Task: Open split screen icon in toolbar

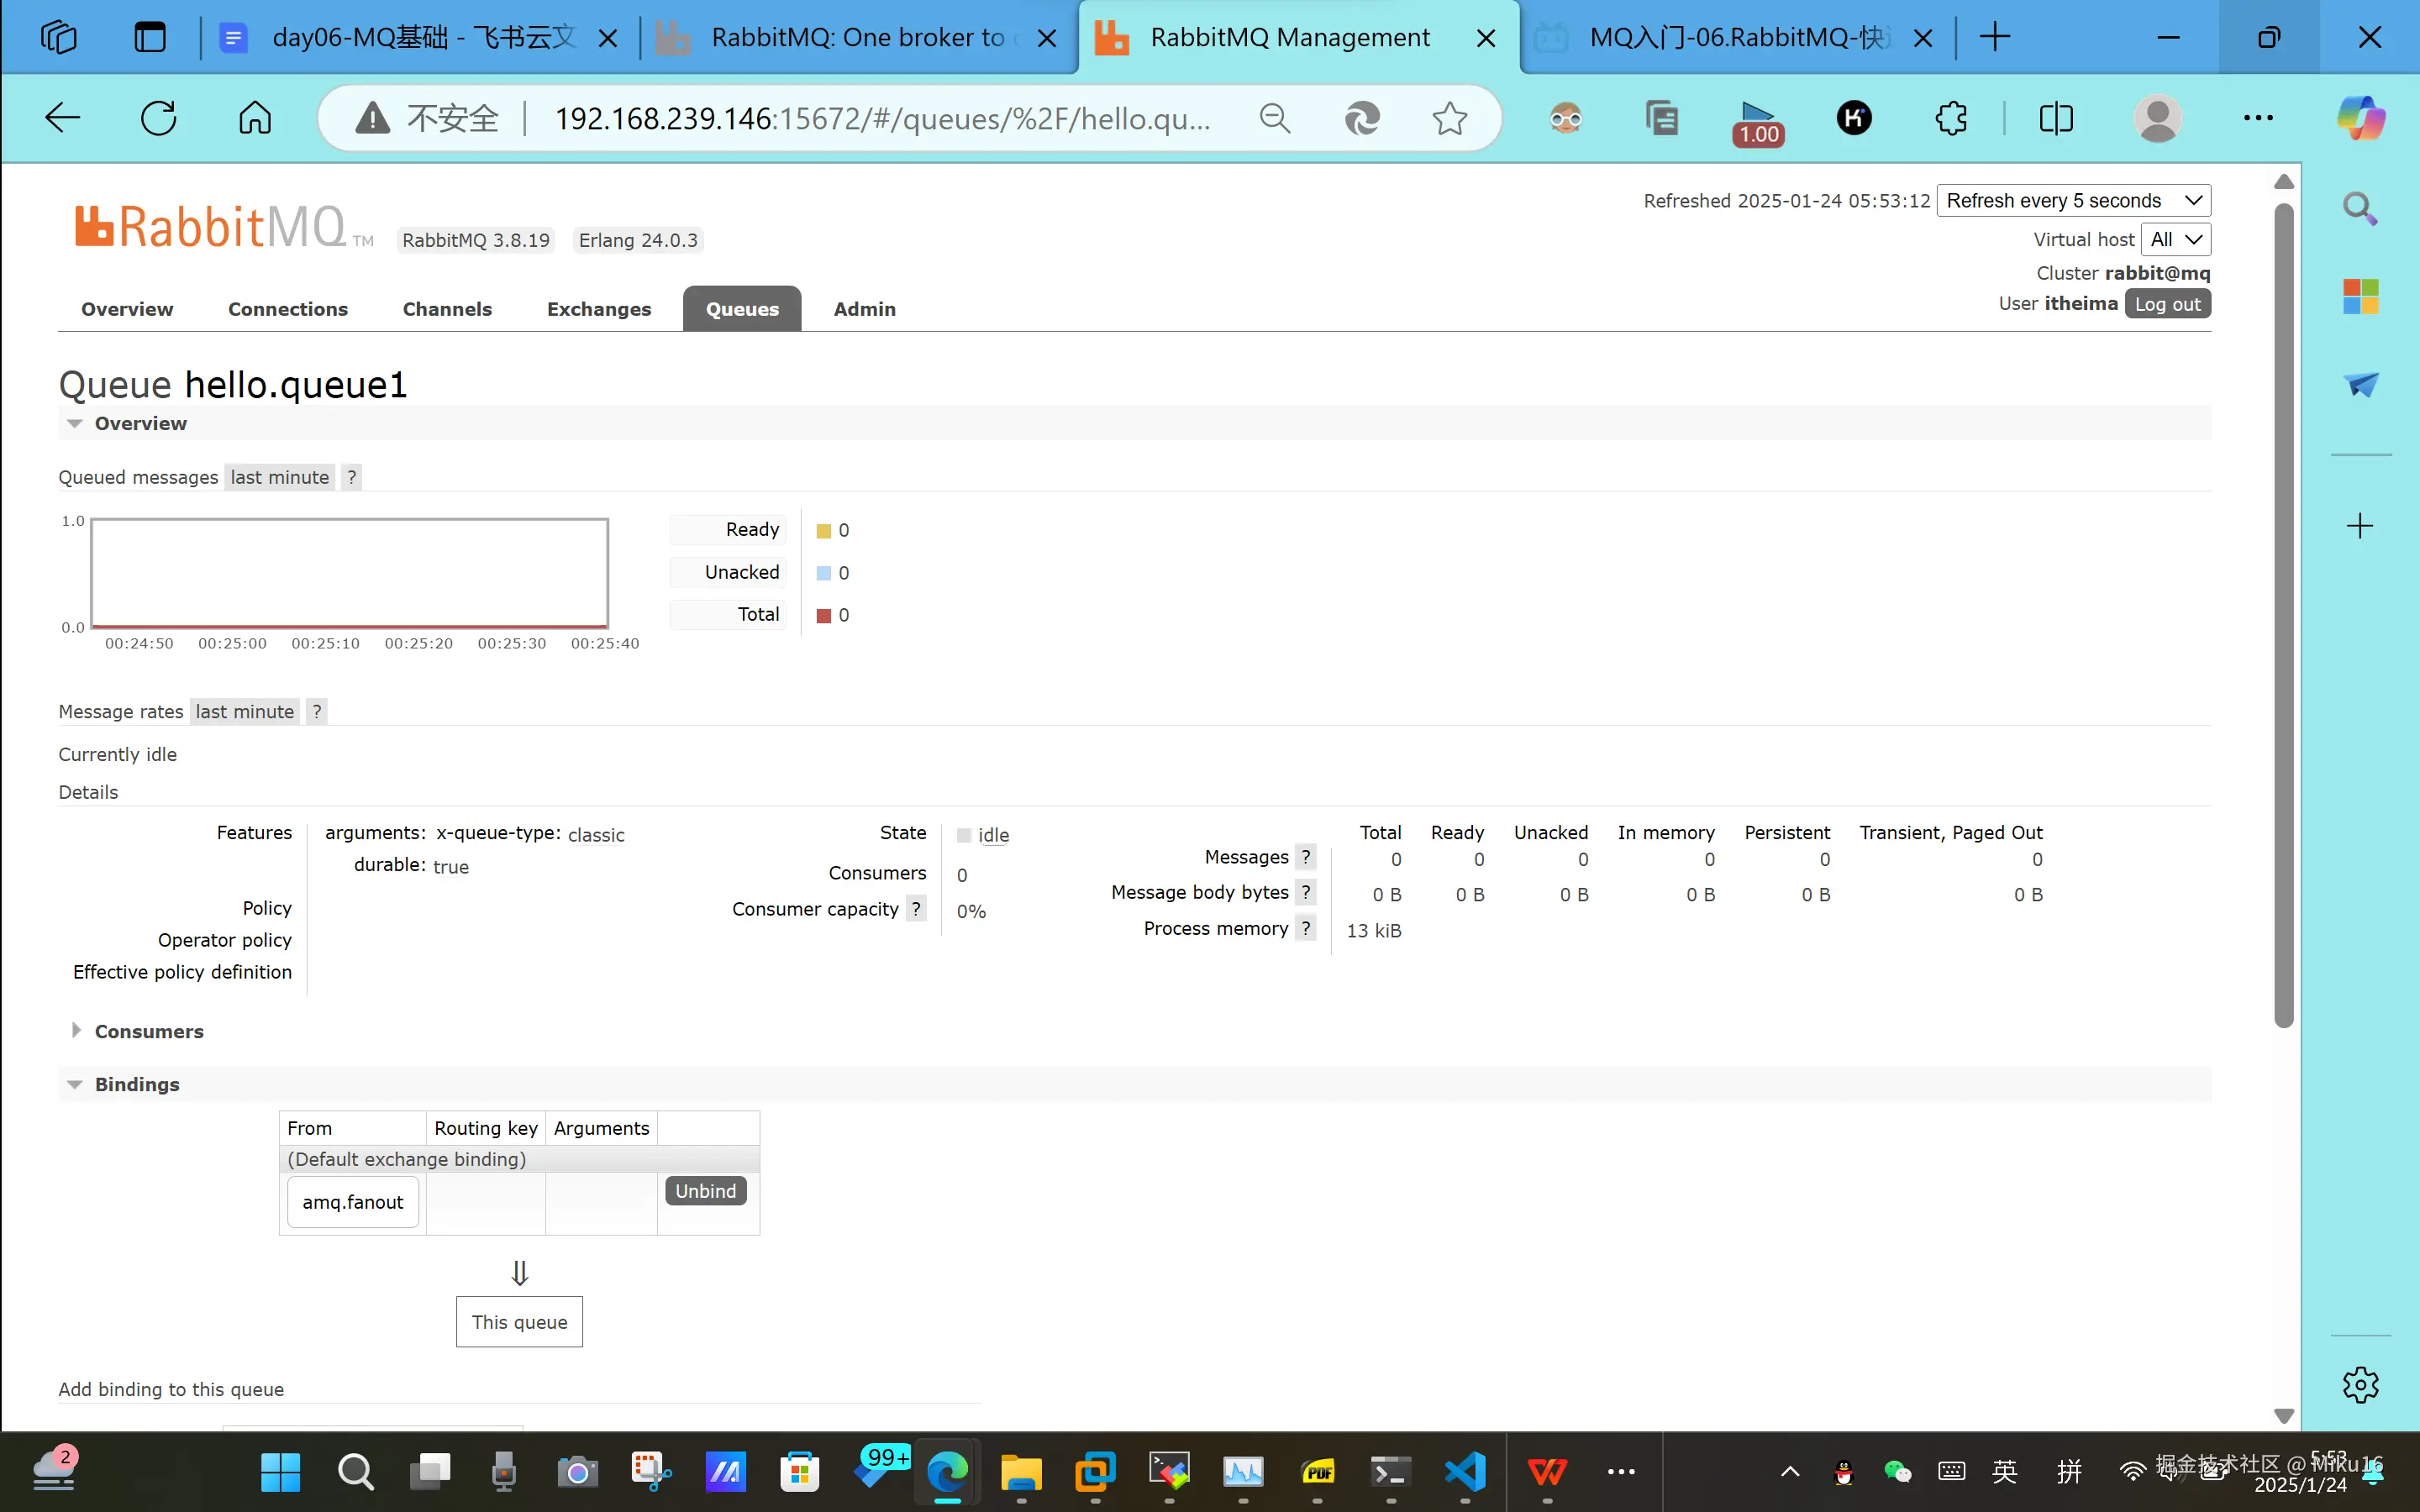Action: pyautogui.click(x=2055, y=118)
